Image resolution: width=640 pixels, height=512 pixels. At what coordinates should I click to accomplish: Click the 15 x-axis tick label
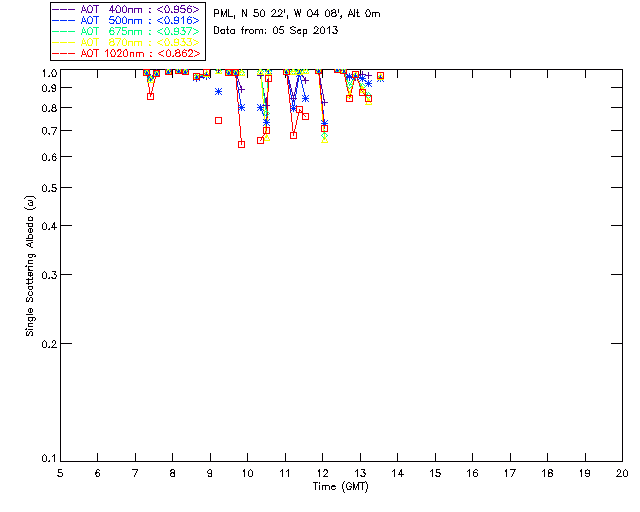(x=435, y=473)
